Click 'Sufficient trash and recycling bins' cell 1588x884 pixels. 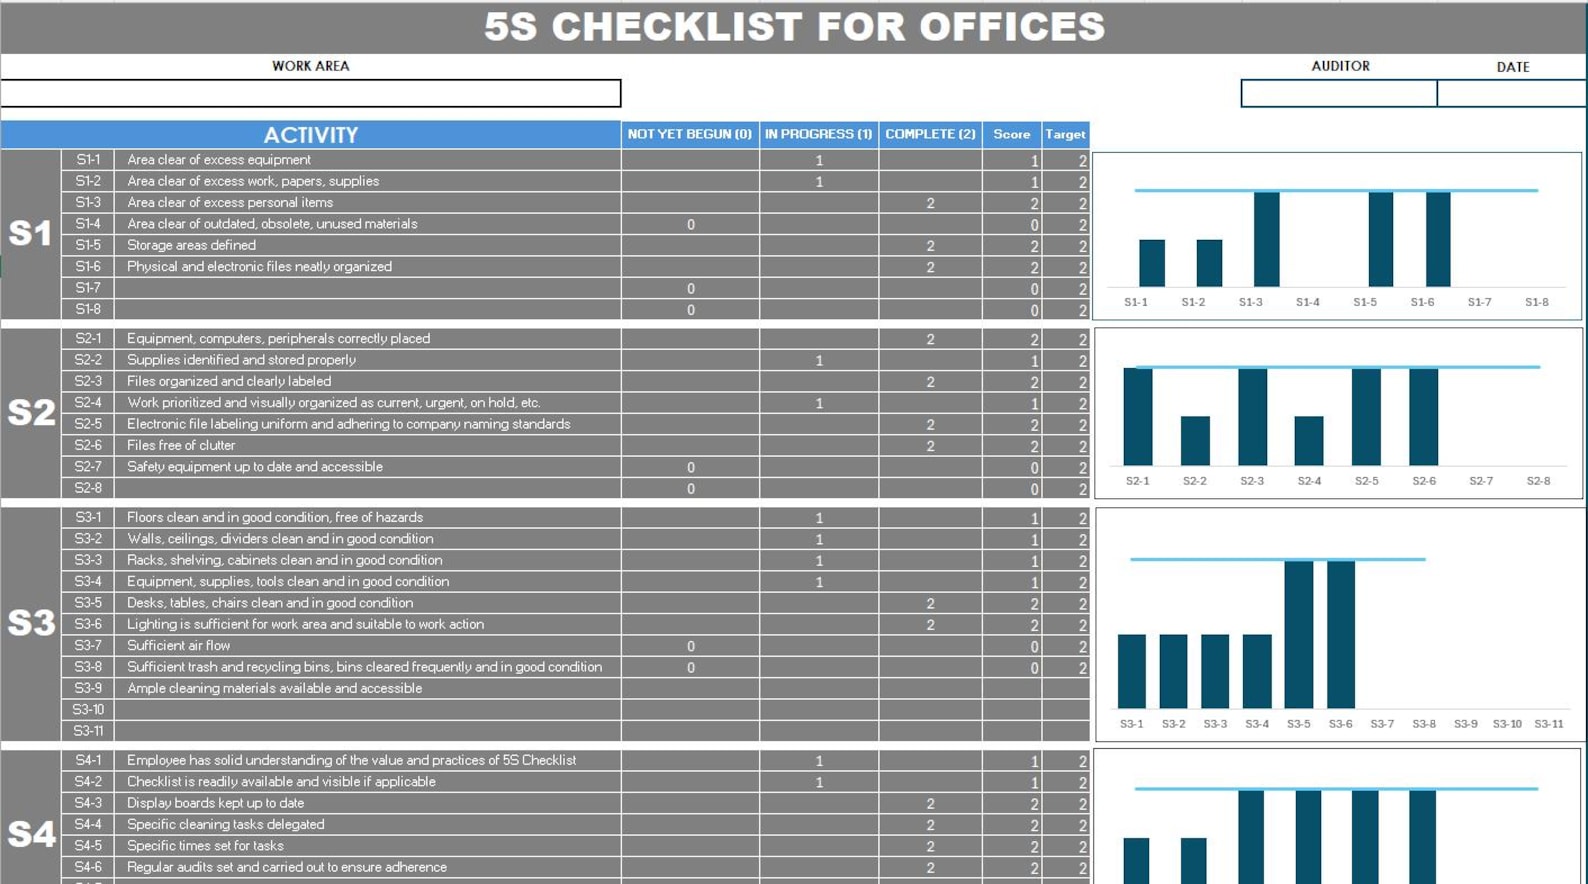(x=367, y=667)
